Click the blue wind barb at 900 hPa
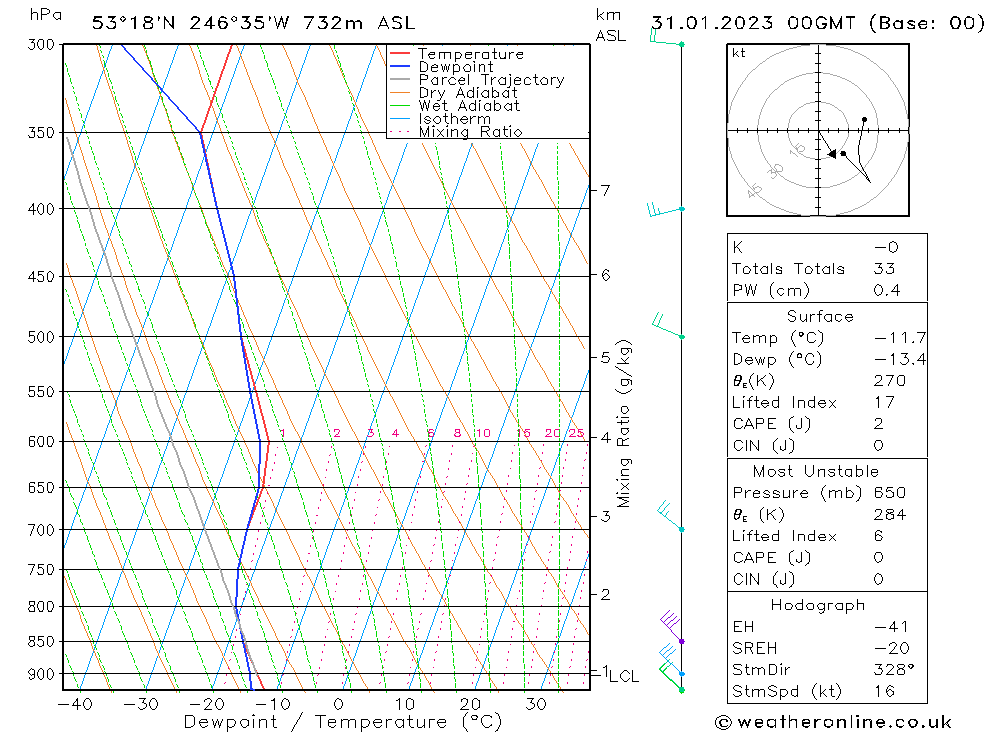 pyautogui.click(x=671, y=660)
